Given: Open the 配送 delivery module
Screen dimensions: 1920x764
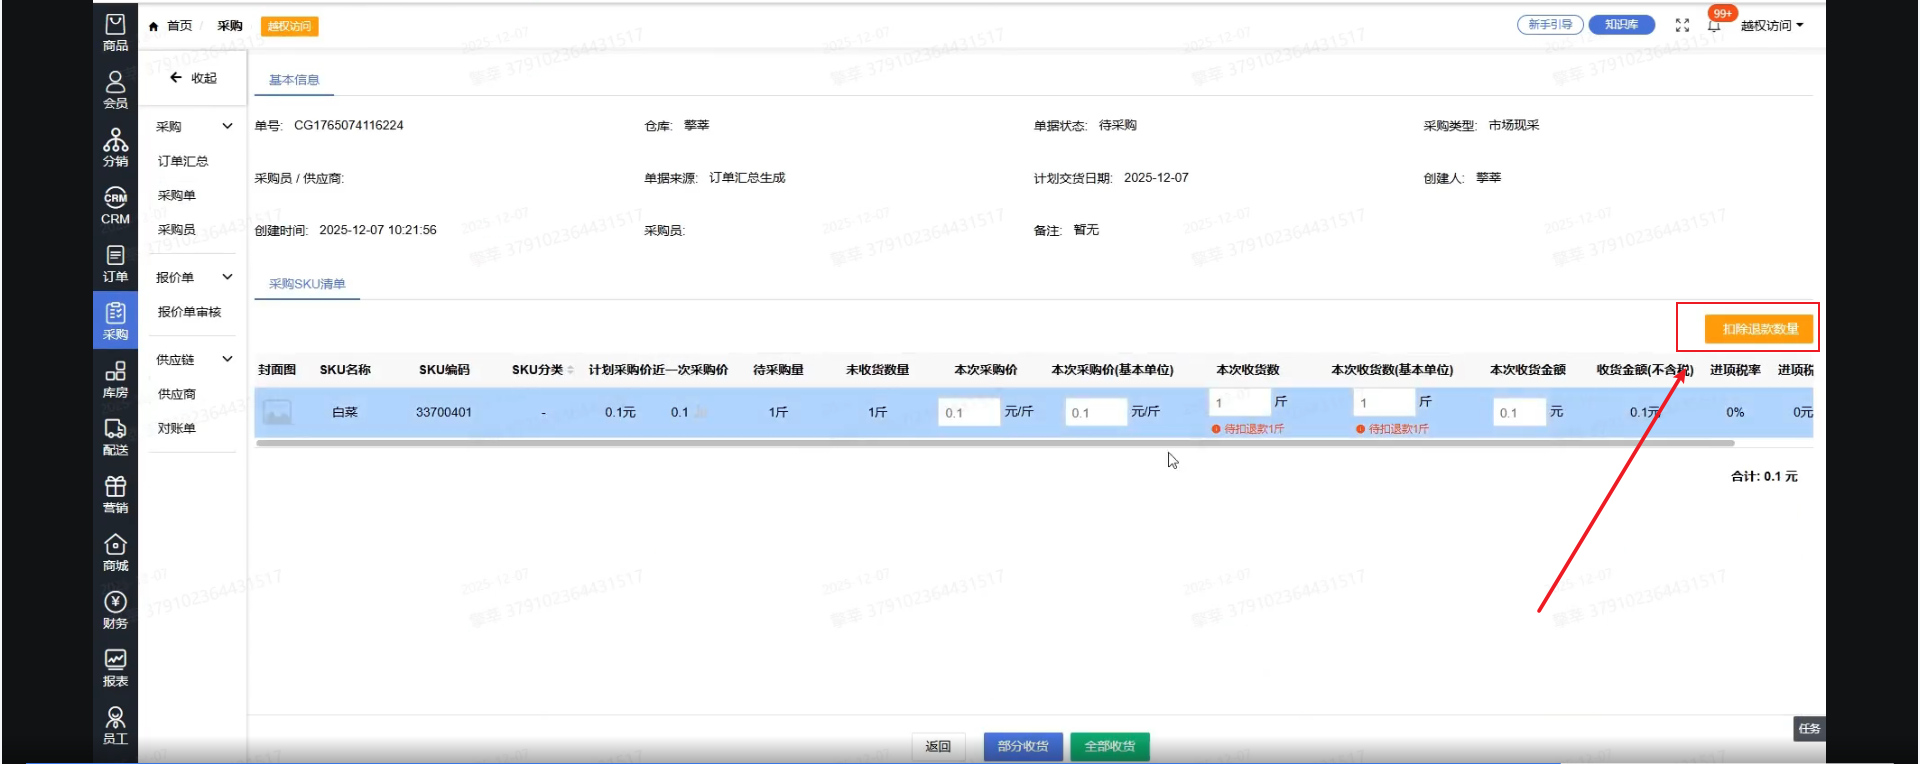Looking at the screenshot, I should pos(115,437).
